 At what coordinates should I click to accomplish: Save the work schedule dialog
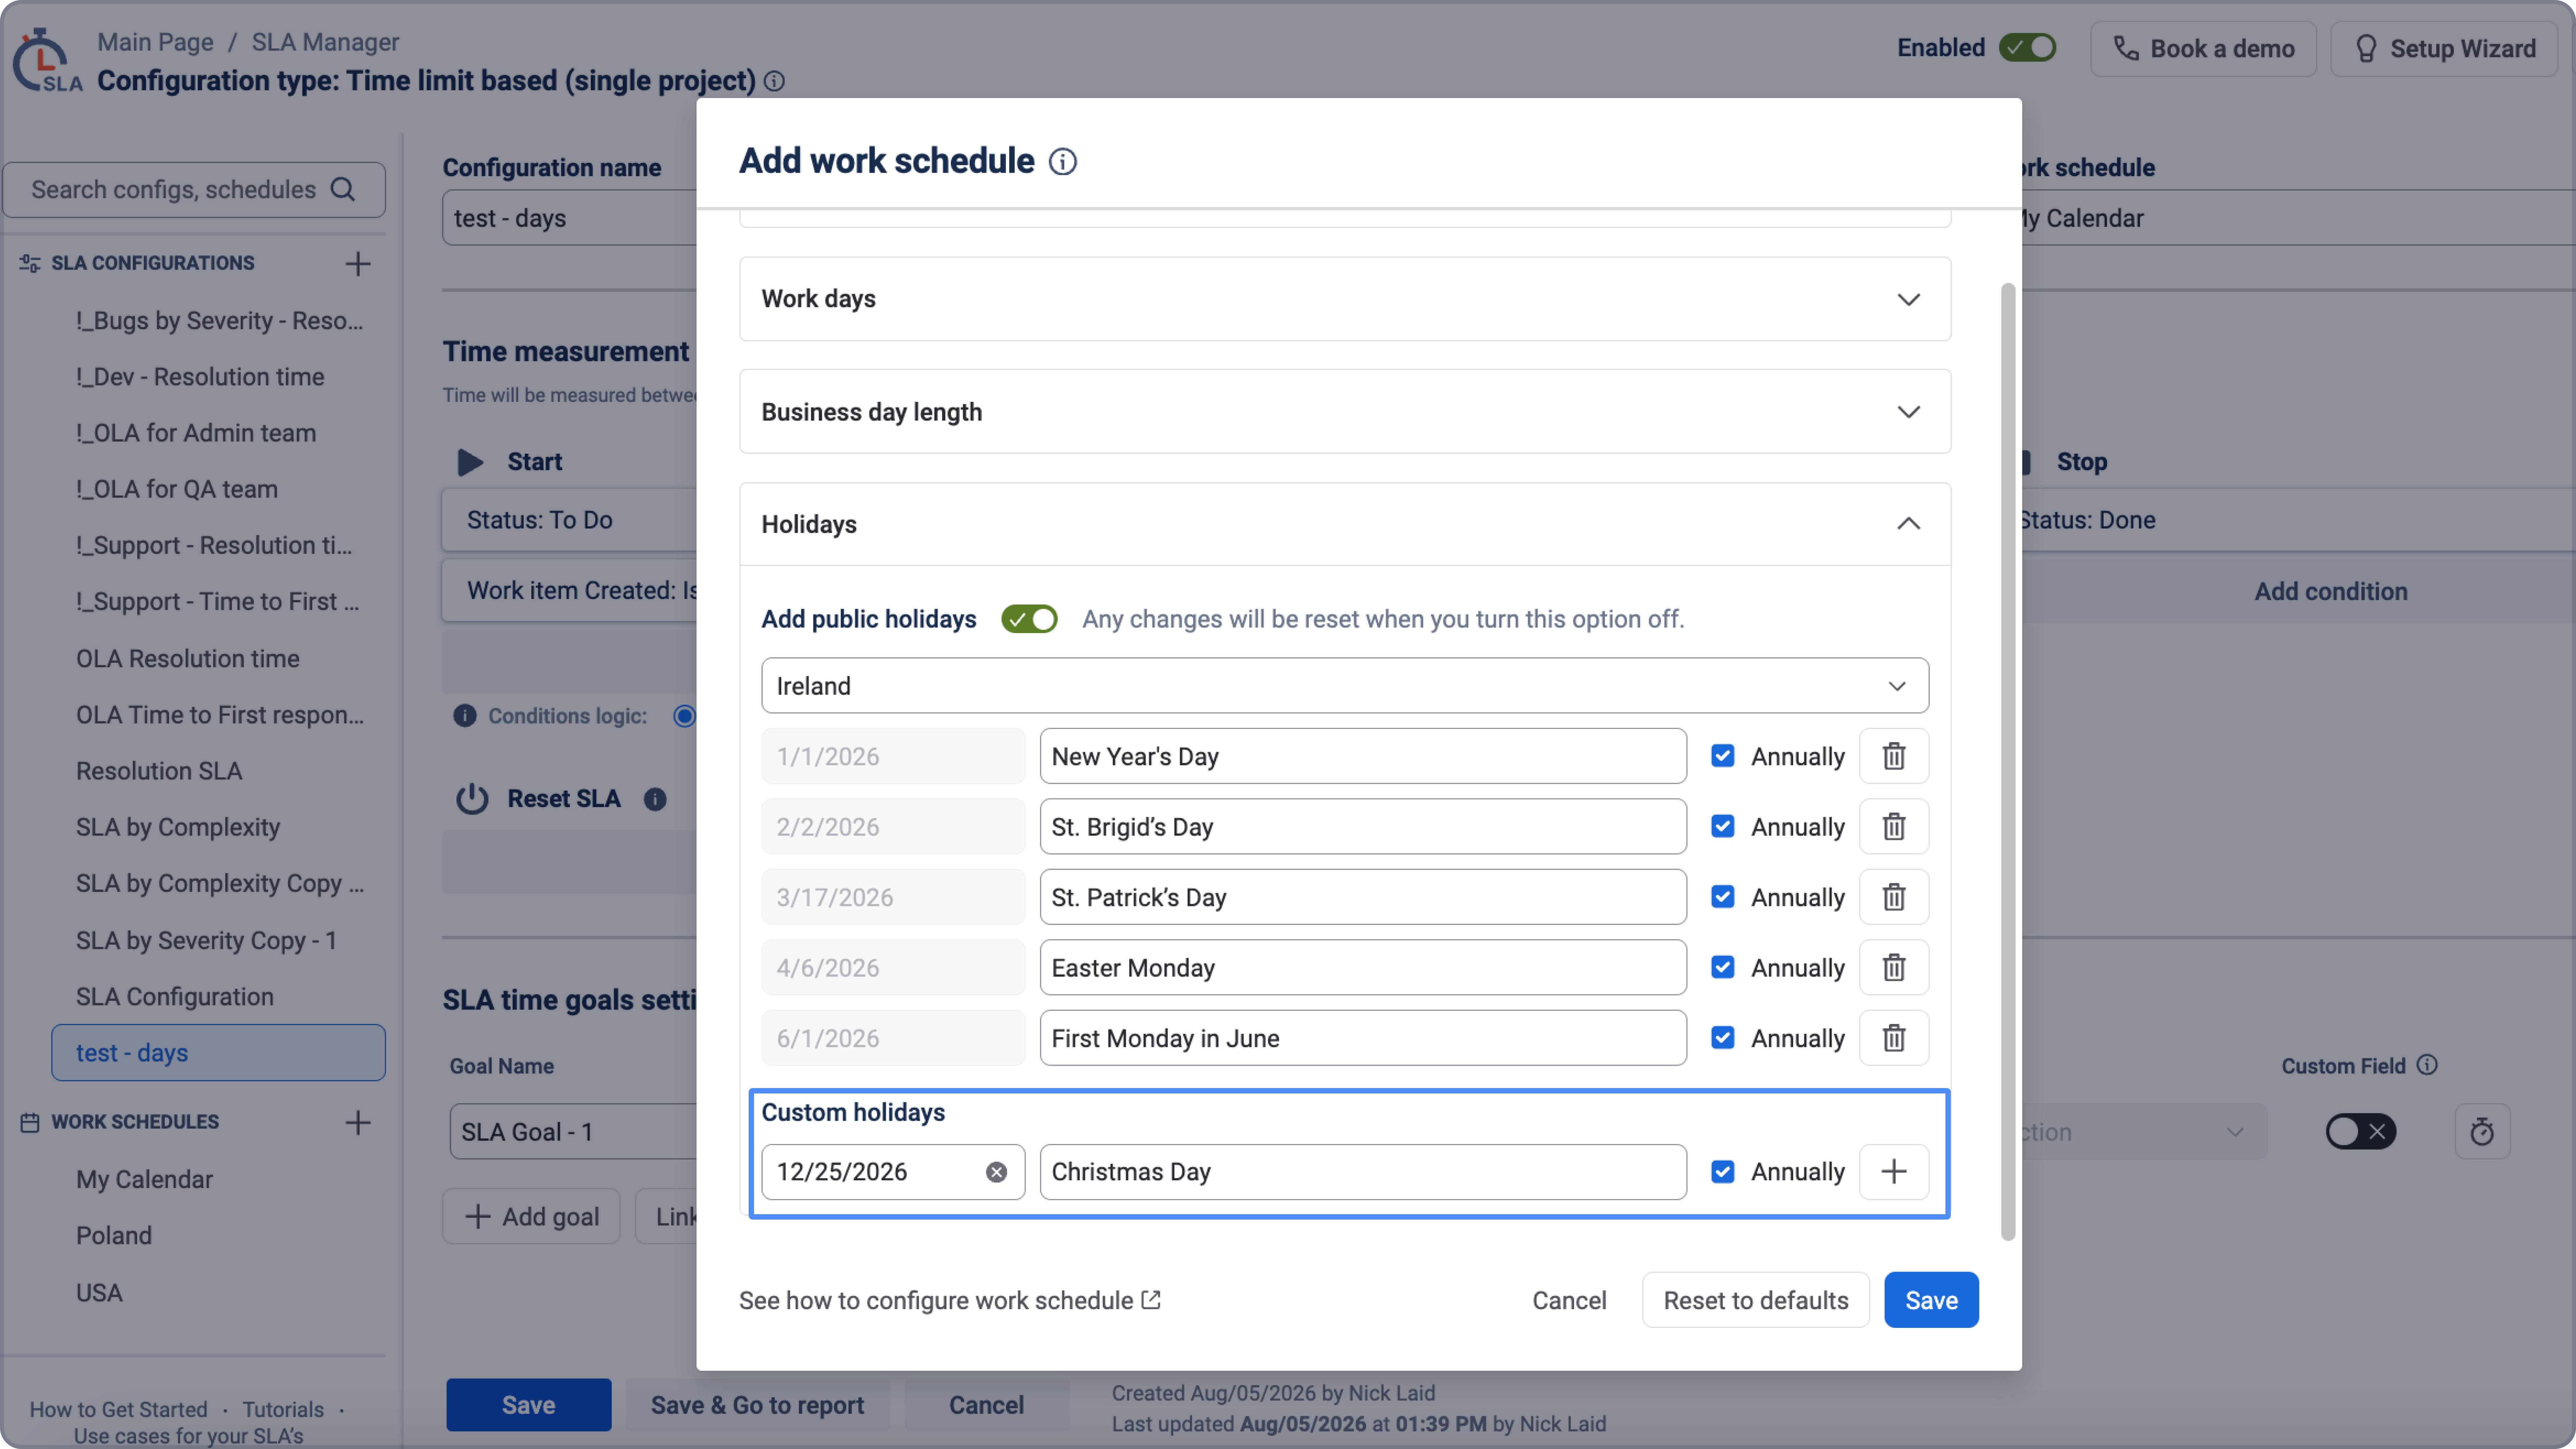tap(1931, 1300)
